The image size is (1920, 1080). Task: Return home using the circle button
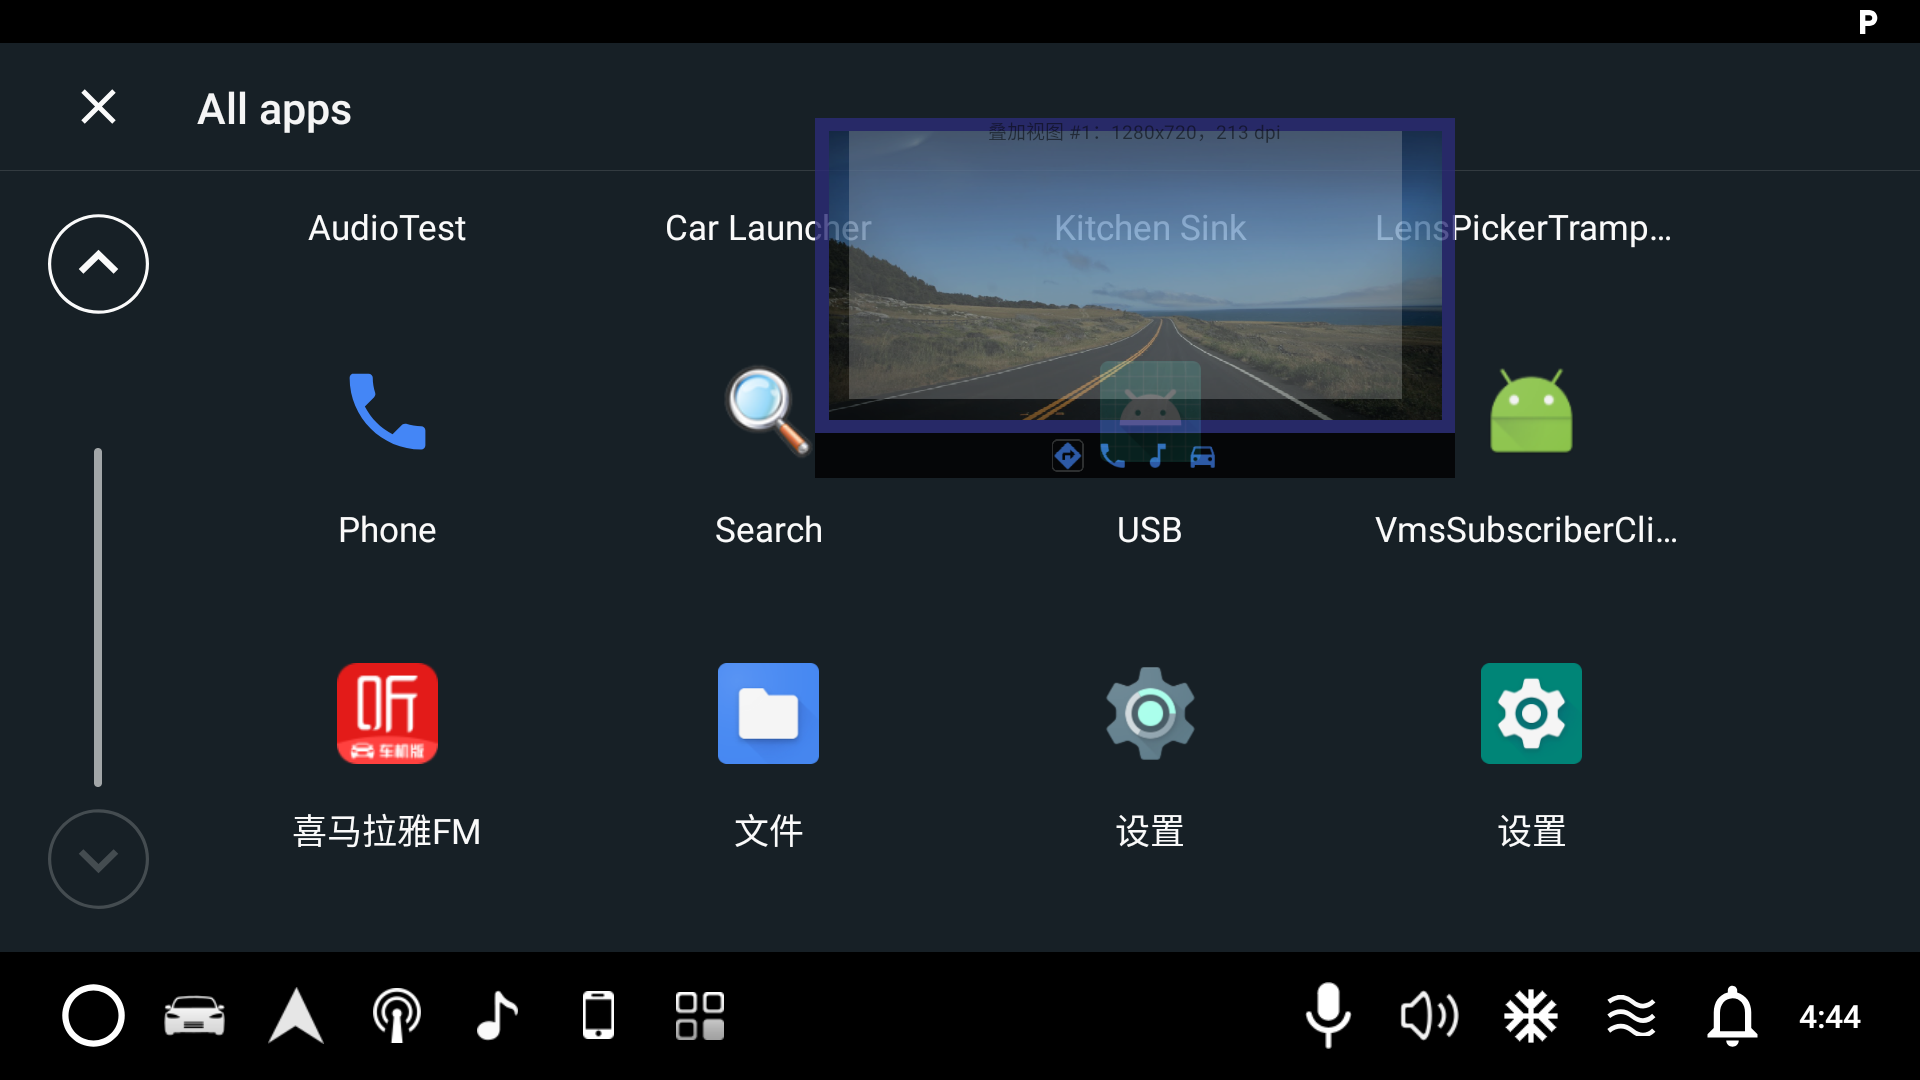tap(93, 1015)
